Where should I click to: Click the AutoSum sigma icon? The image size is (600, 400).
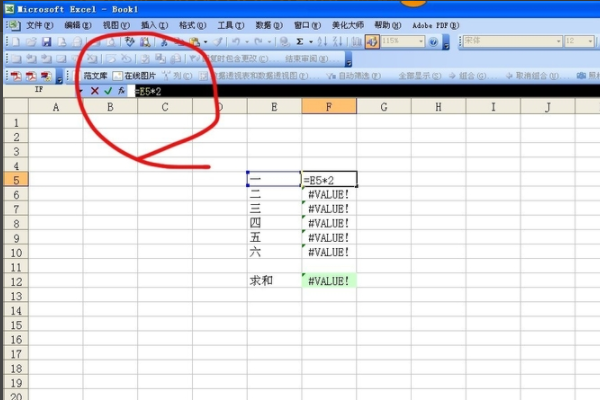(x=299, y=42)
